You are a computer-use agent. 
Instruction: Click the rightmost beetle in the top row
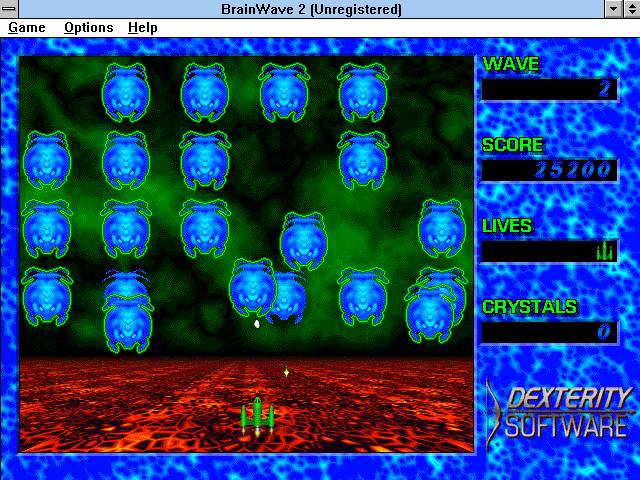[363, 93]
